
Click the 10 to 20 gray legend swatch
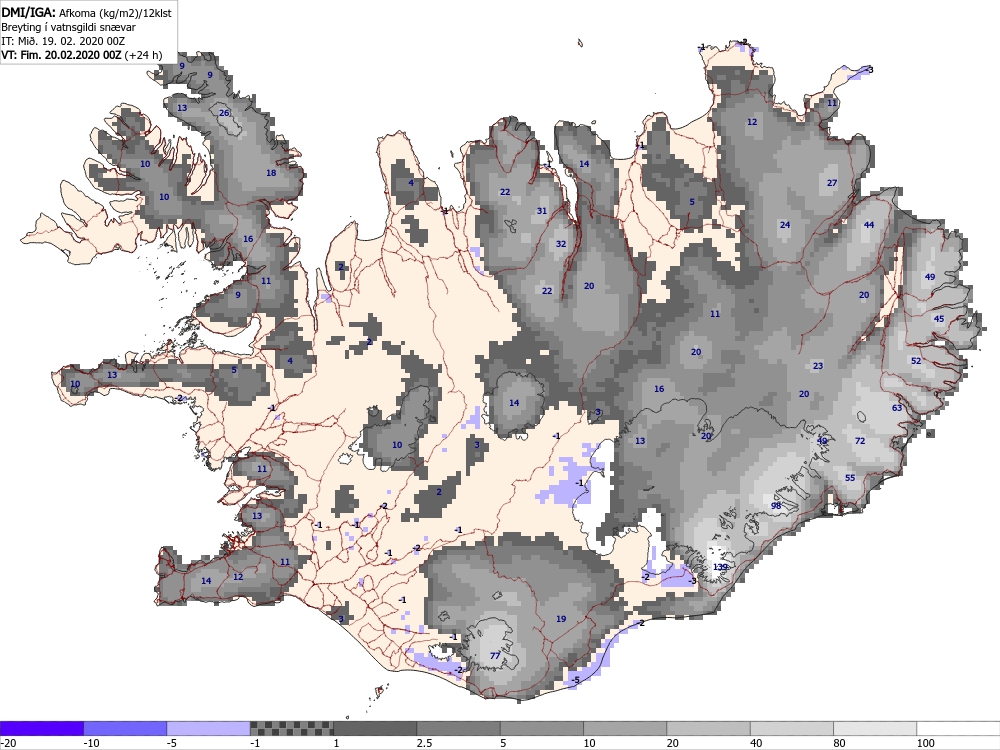[625, 728]
